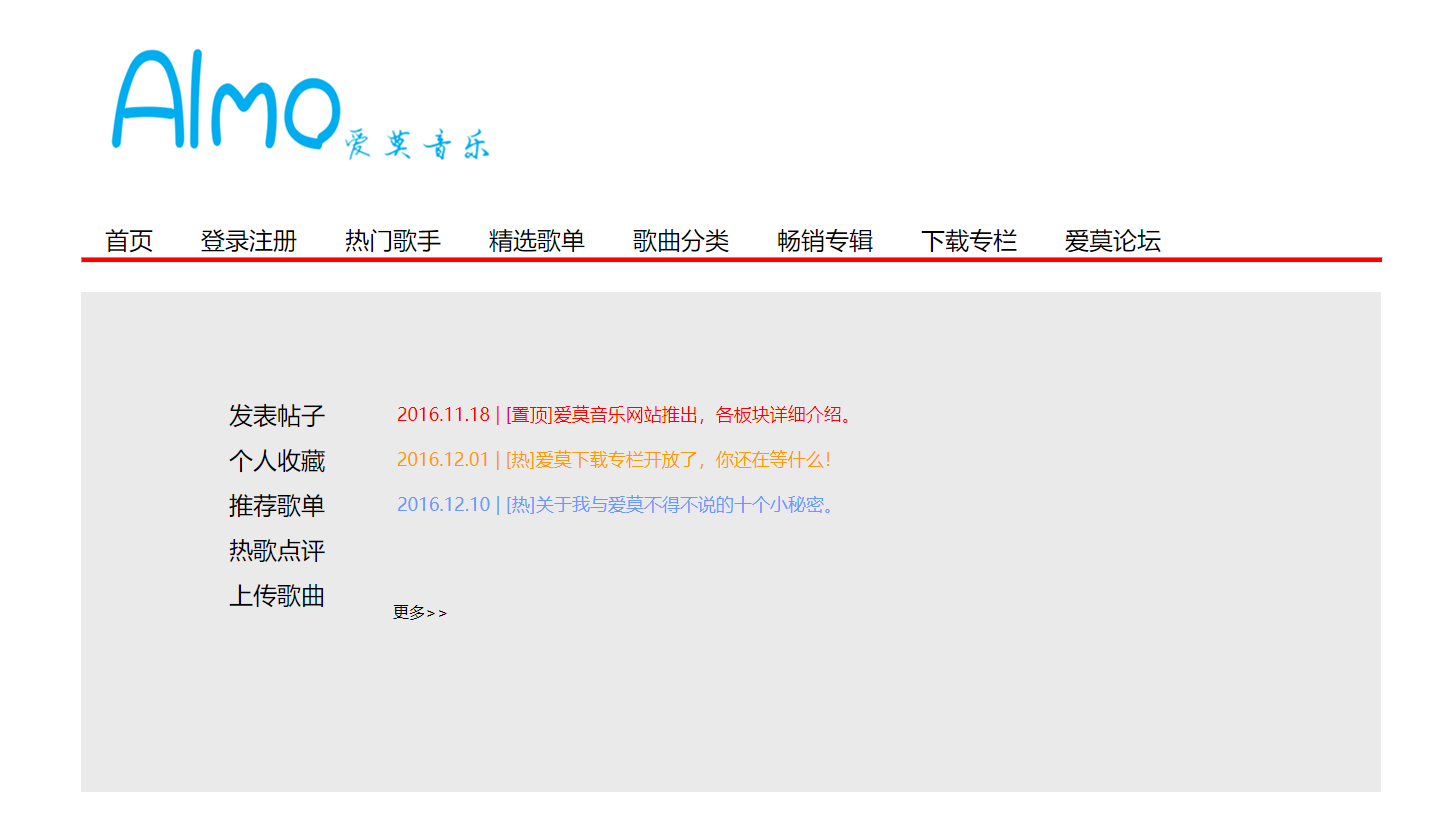This screenshot has width=1432, height=835.
Task: Open the orange post about 爱莫下载专栏开放了
Action: tap(614, 460)
